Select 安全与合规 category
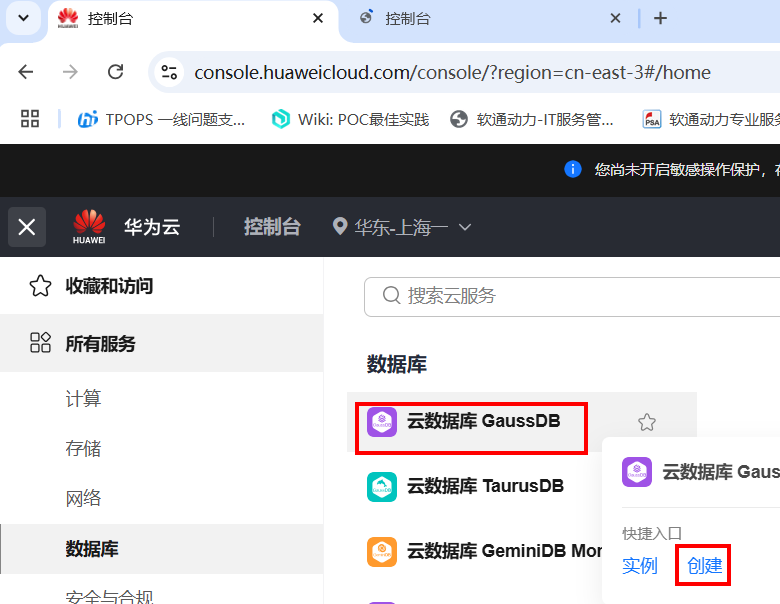This screenshot has width=780, height=604. (109, 596)
